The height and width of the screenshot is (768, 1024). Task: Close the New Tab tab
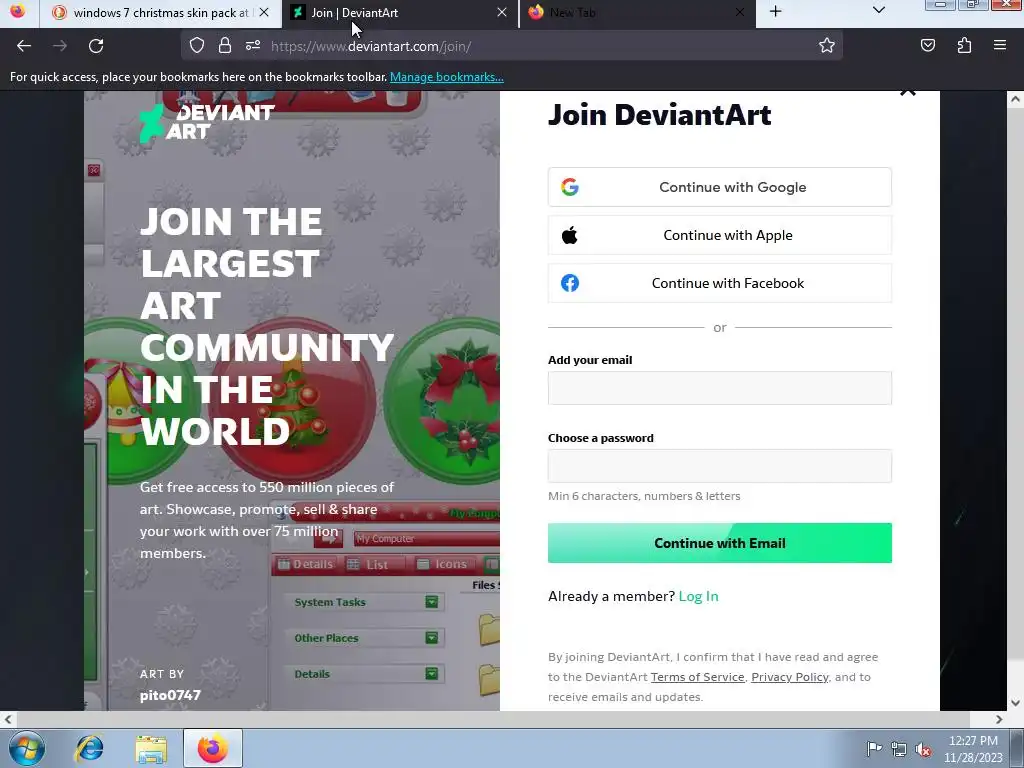(740, 12)
